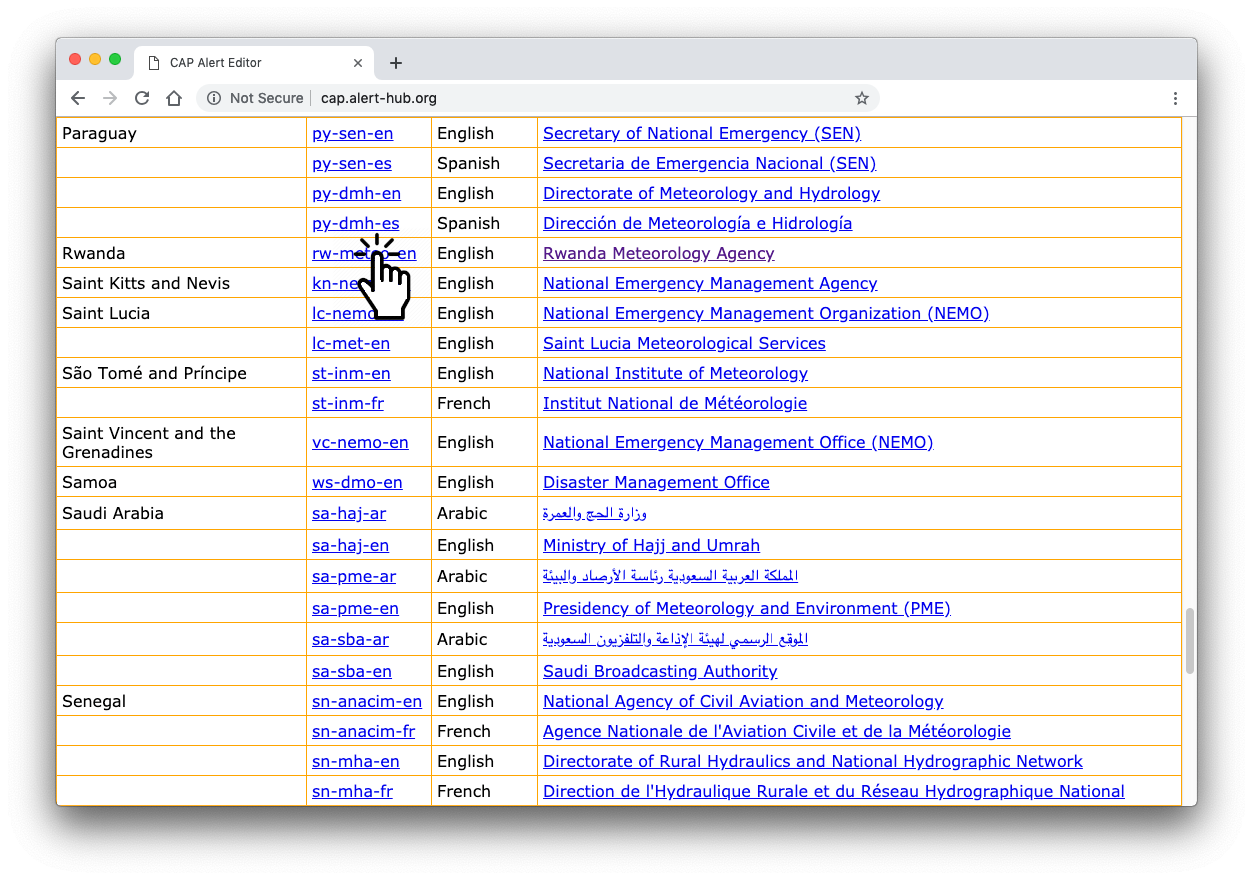
Task: Open Direction de l'Hydraulique Rurale link
Action: pos(834,791)
